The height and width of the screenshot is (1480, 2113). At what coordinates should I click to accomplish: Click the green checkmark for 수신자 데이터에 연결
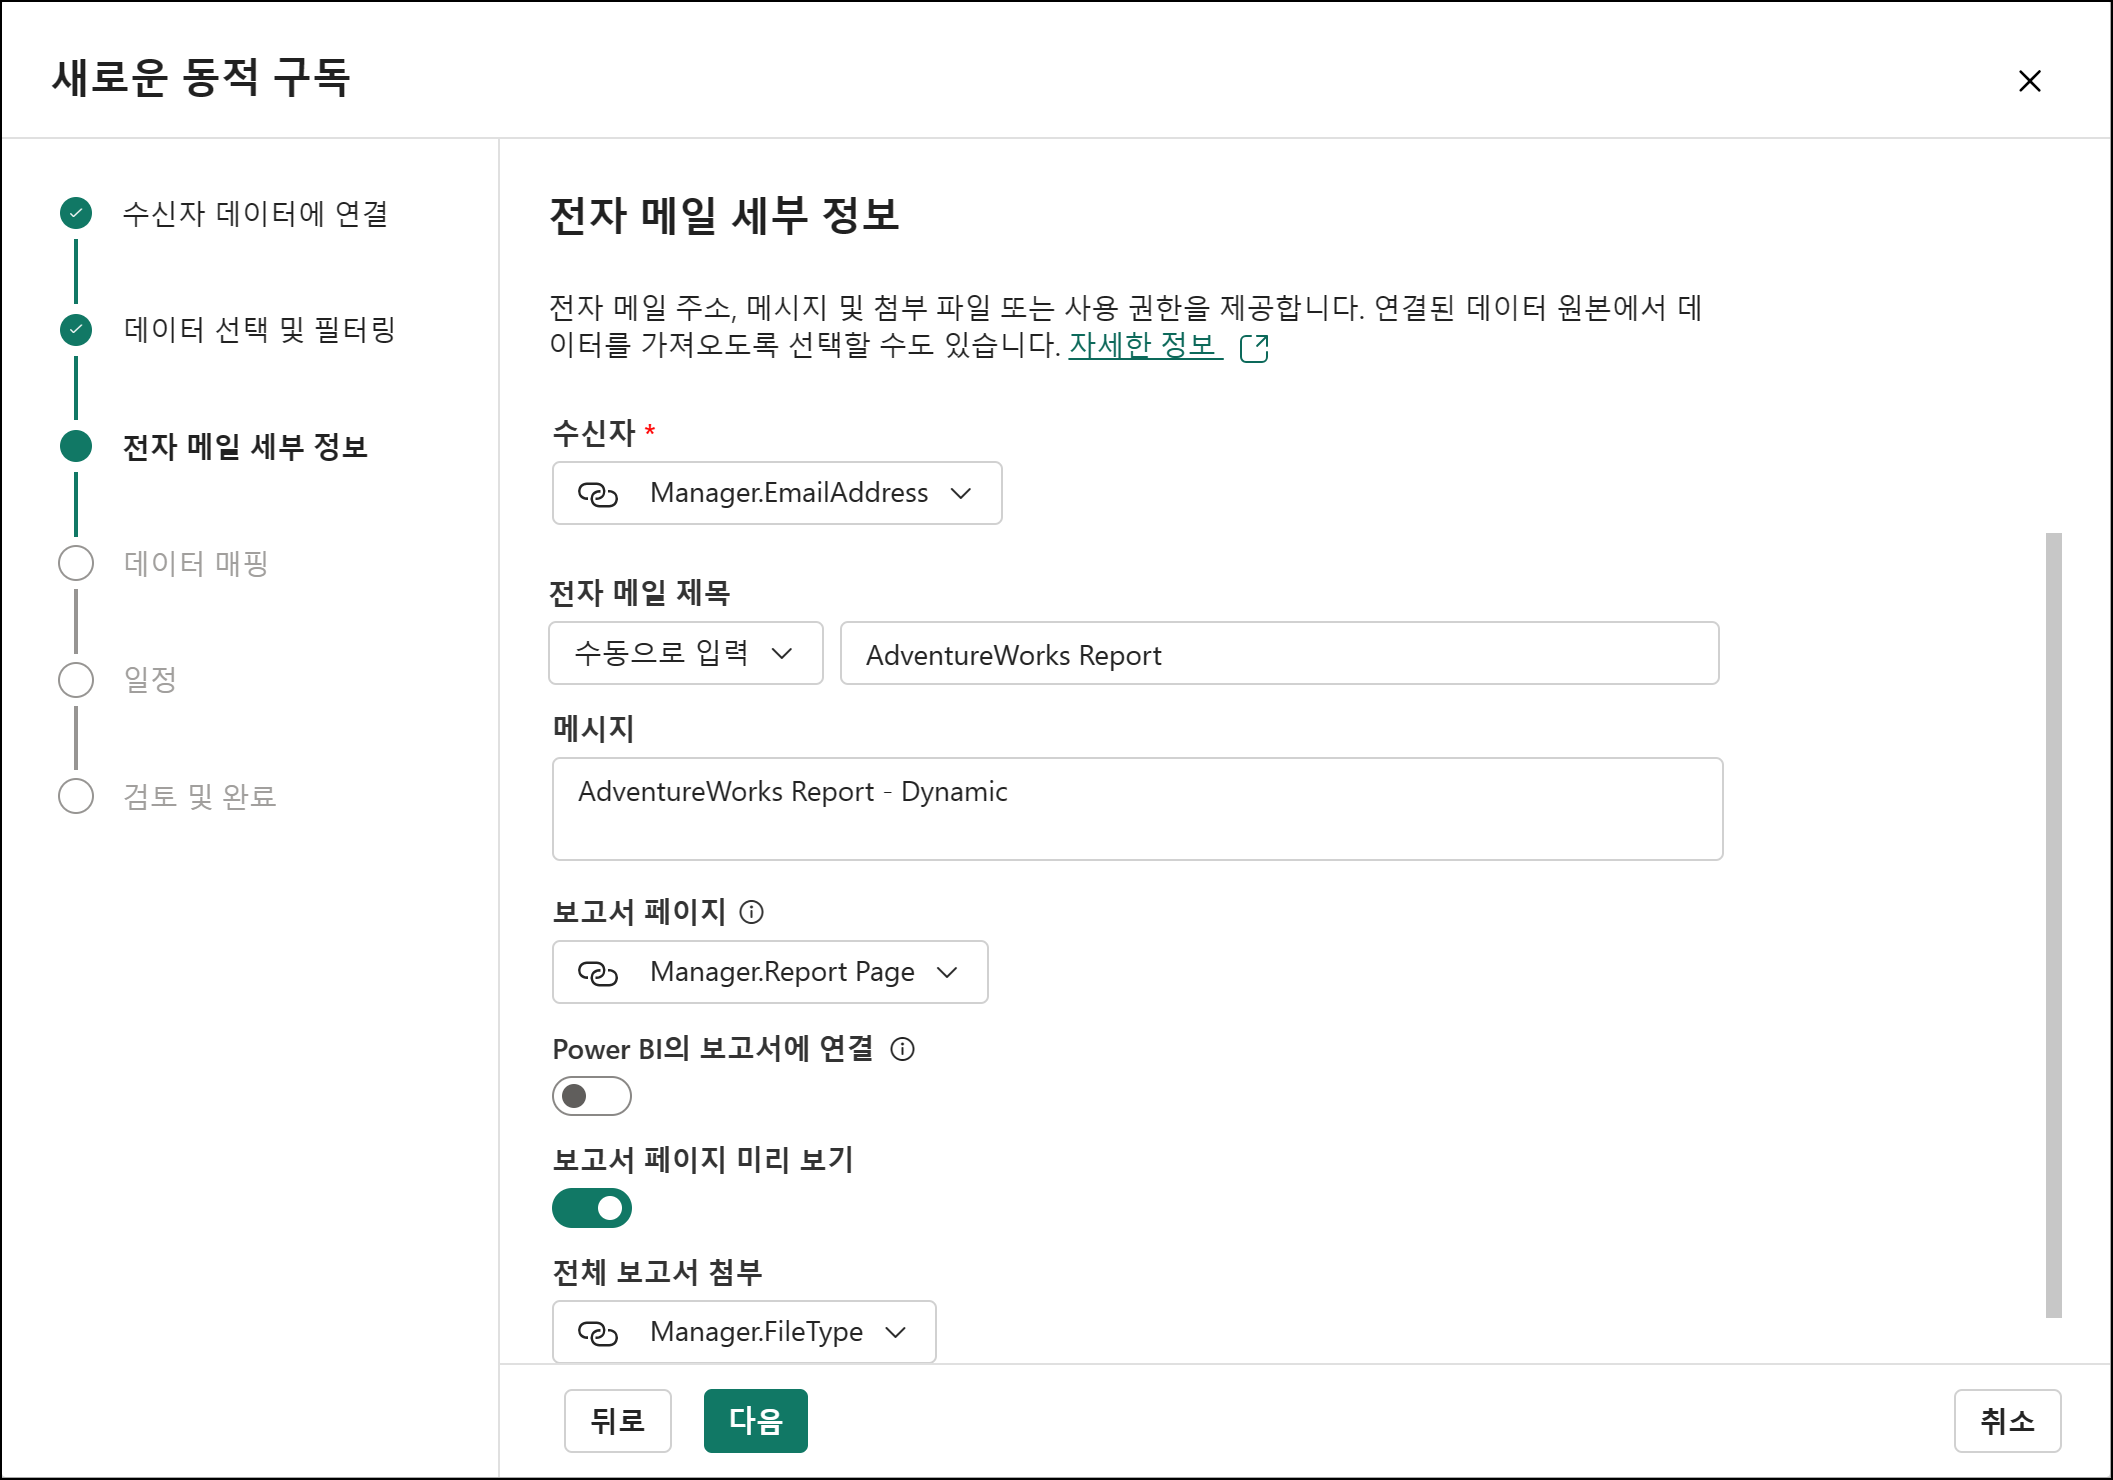pos(76,213)
